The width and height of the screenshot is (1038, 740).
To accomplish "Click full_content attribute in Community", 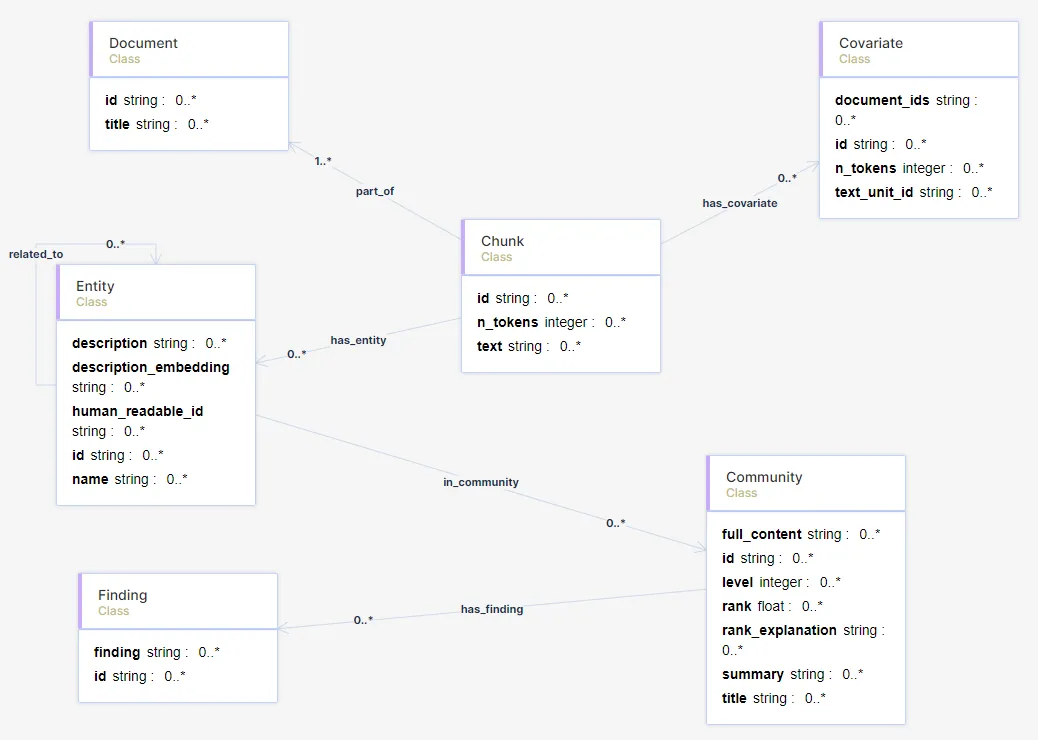I will pos(801,535).
